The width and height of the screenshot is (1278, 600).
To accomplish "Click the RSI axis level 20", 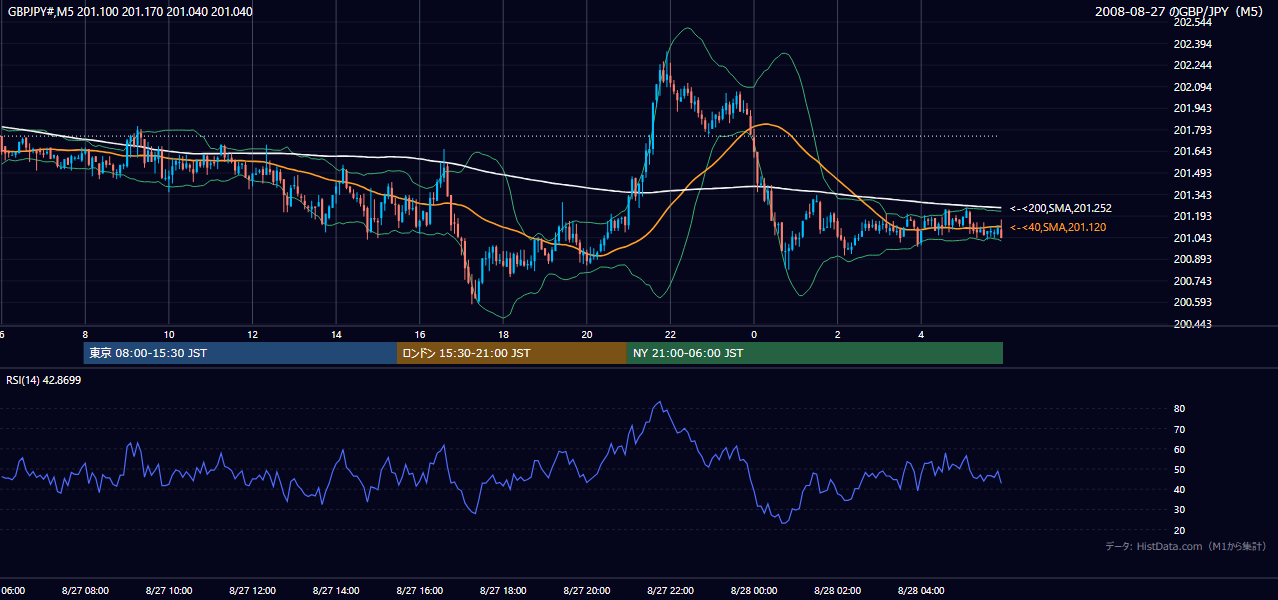I will [1180, 530].
